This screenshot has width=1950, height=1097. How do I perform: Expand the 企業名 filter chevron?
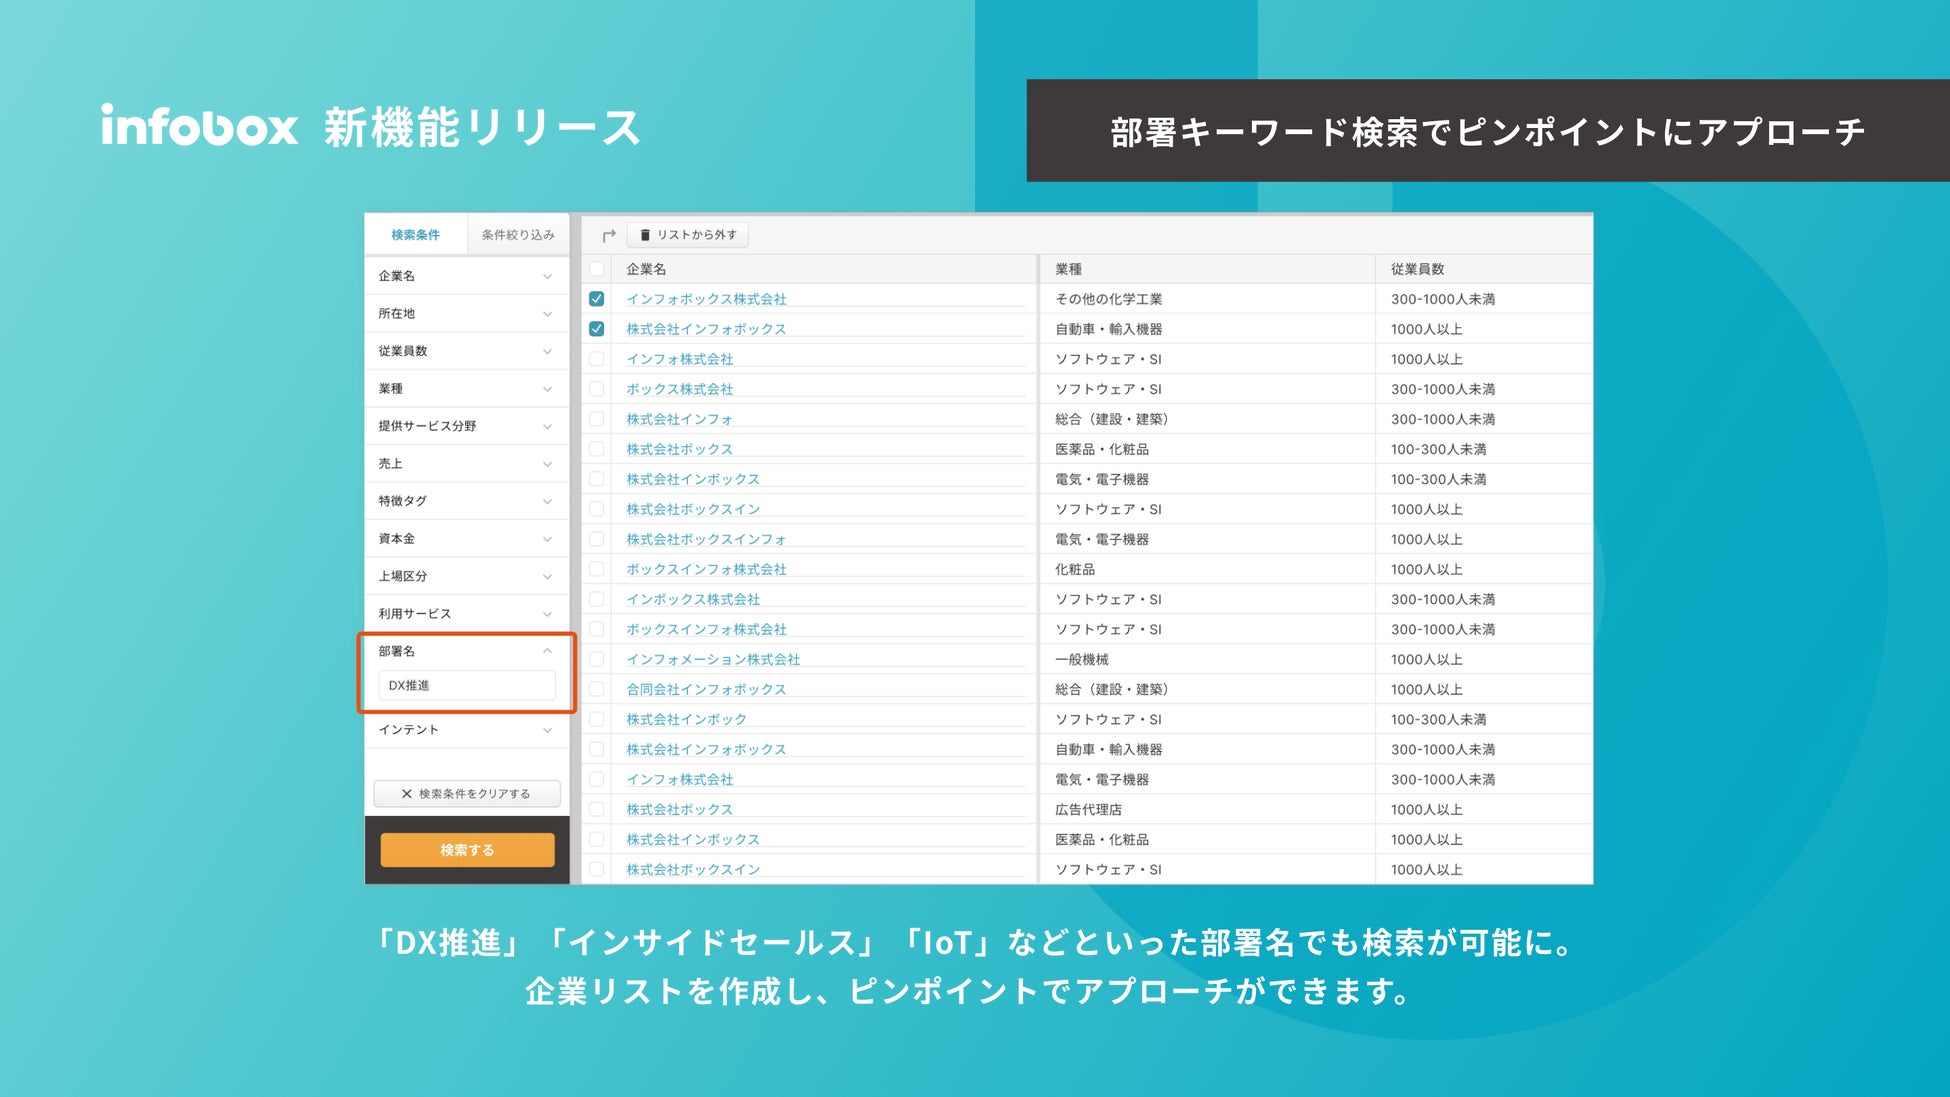pos(547,277)
